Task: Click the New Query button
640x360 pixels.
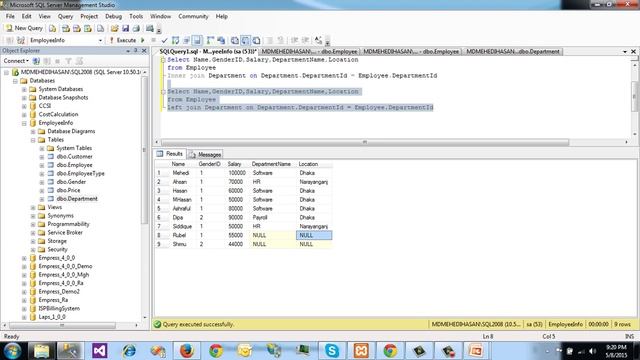Action: point(24,28)
